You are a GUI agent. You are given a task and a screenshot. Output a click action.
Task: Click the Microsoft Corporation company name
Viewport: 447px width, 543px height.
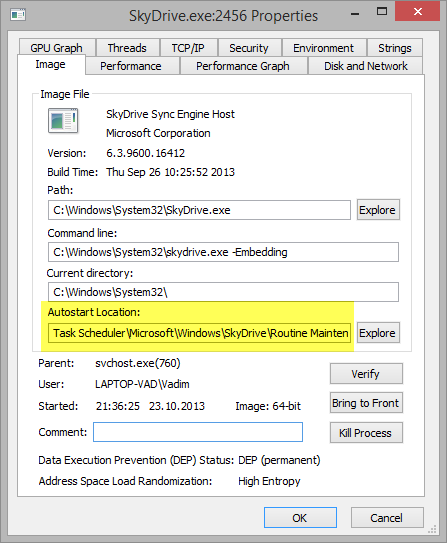(x=158, y=133)
